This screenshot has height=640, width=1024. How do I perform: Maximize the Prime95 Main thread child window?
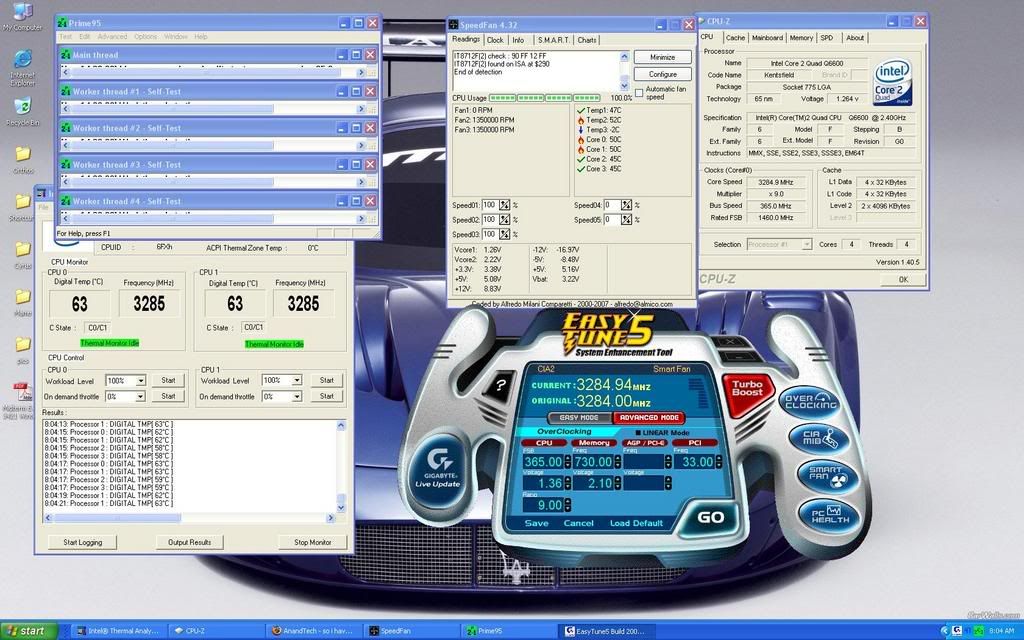(357, 55)
